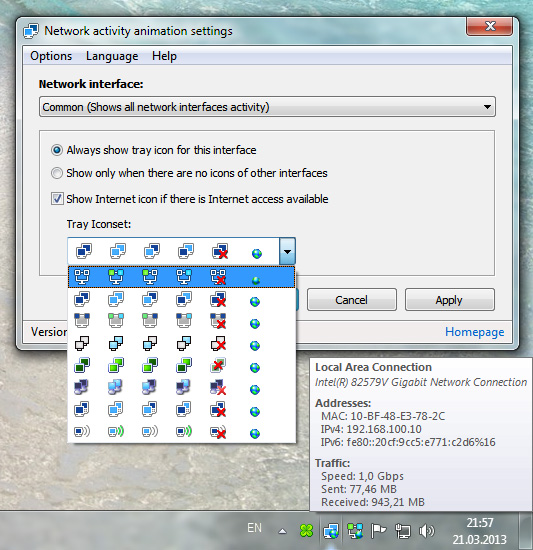533x550 pixels.
Task: Click the Apply button
Action: [x=450, y=300]
